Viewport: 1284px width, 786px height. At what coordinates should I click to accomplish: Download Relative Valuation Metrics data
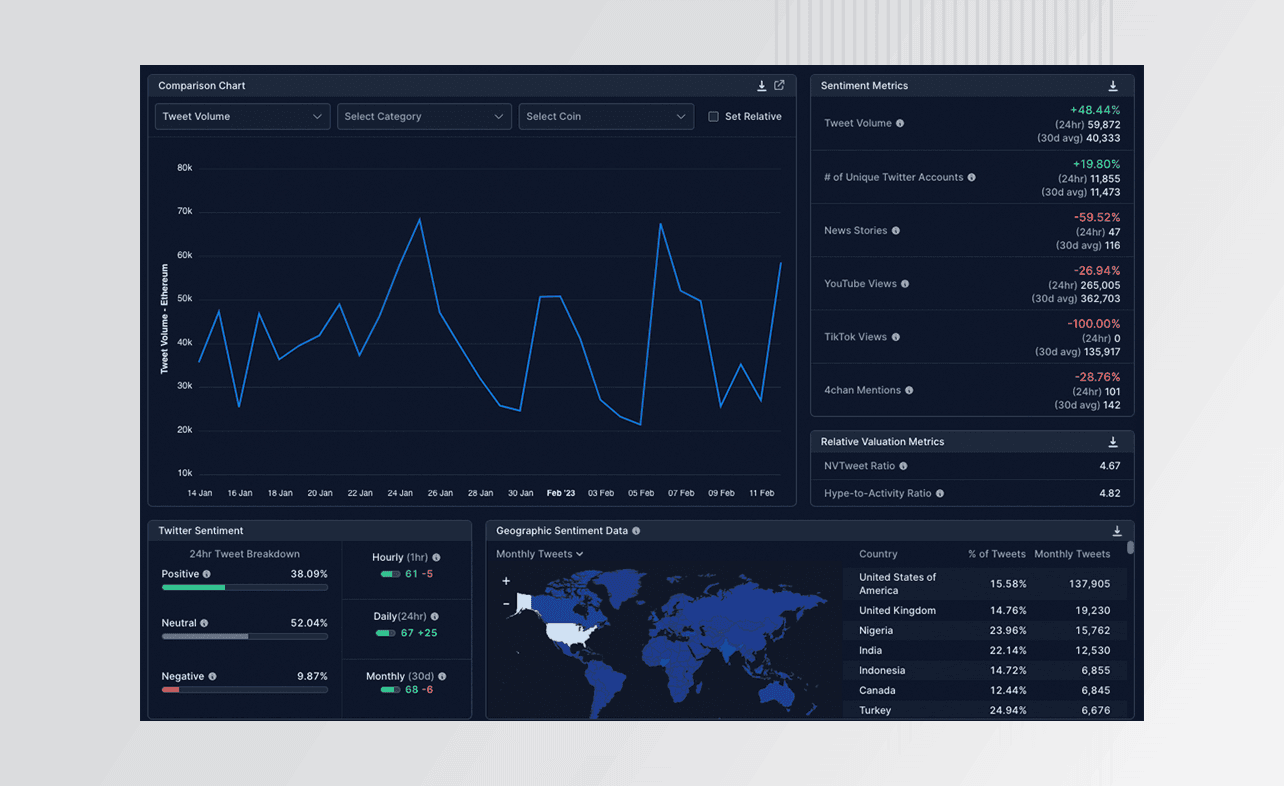coord(1113,442)
